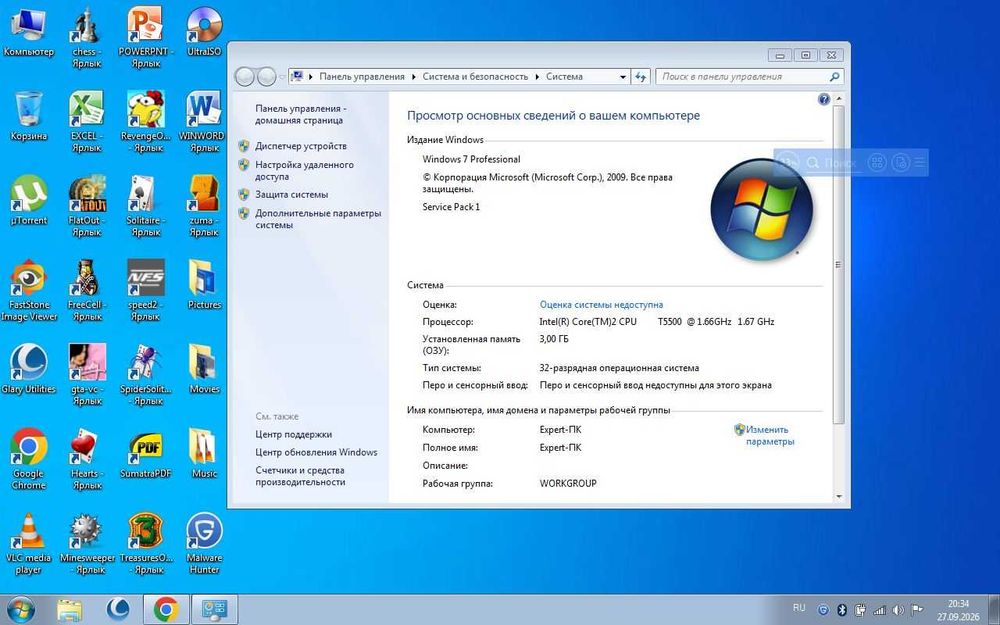
Task: Select the µTorrent desktop icon
Action: 28,193
